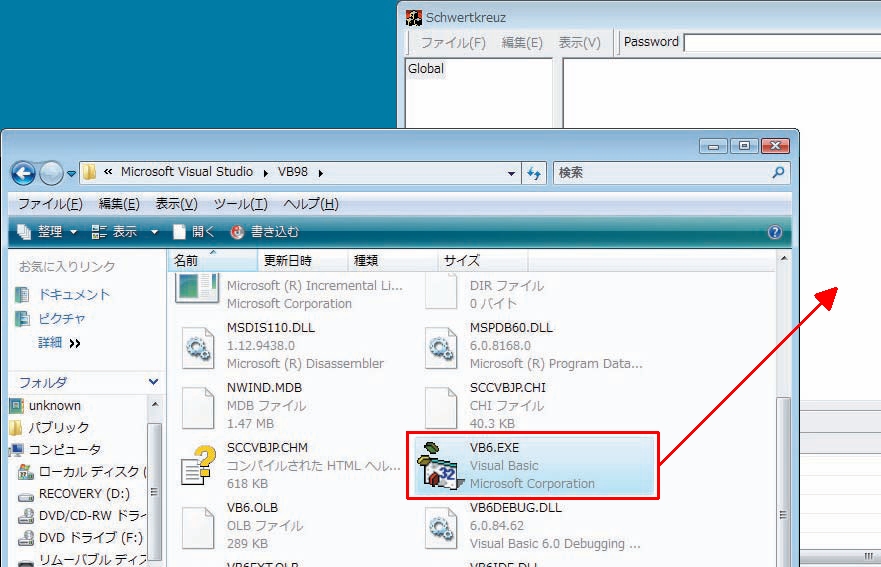Select VB6DEBUG.DLL file icon
Viewport: 881px width, 567px height.
[441, 529]
